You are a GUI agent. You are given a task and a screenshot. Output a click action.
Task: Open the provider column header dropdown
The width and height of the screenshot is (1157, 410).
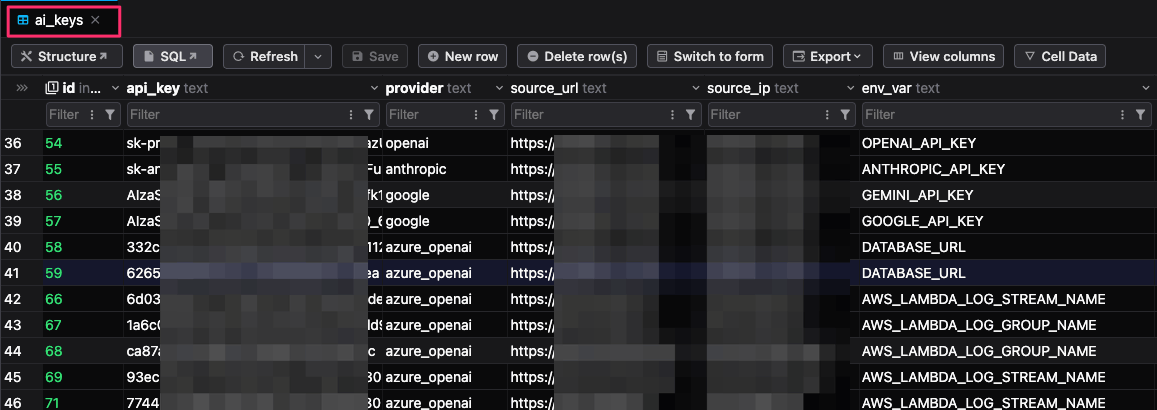click(x=499, y=88)
